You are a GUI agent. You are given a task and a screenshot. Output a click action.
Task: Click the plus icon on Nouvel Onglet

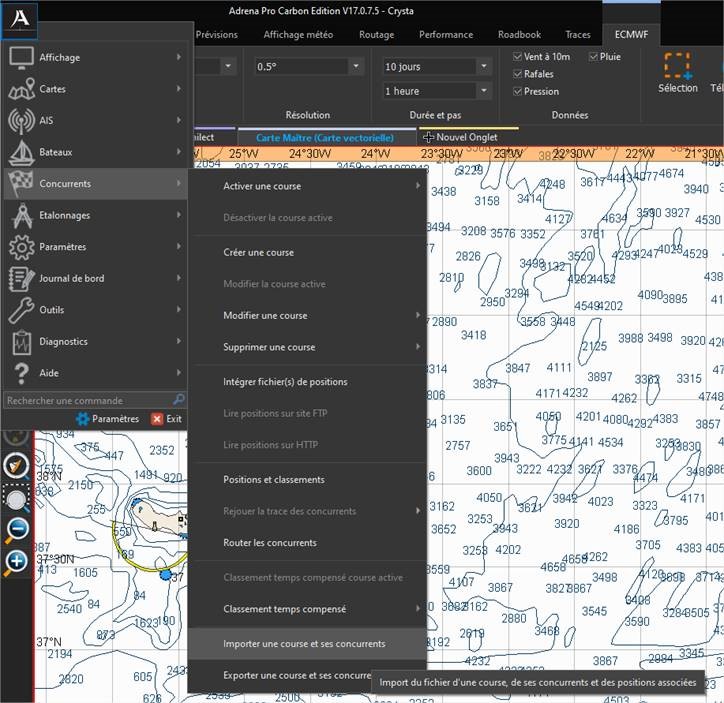click(428, 138)
